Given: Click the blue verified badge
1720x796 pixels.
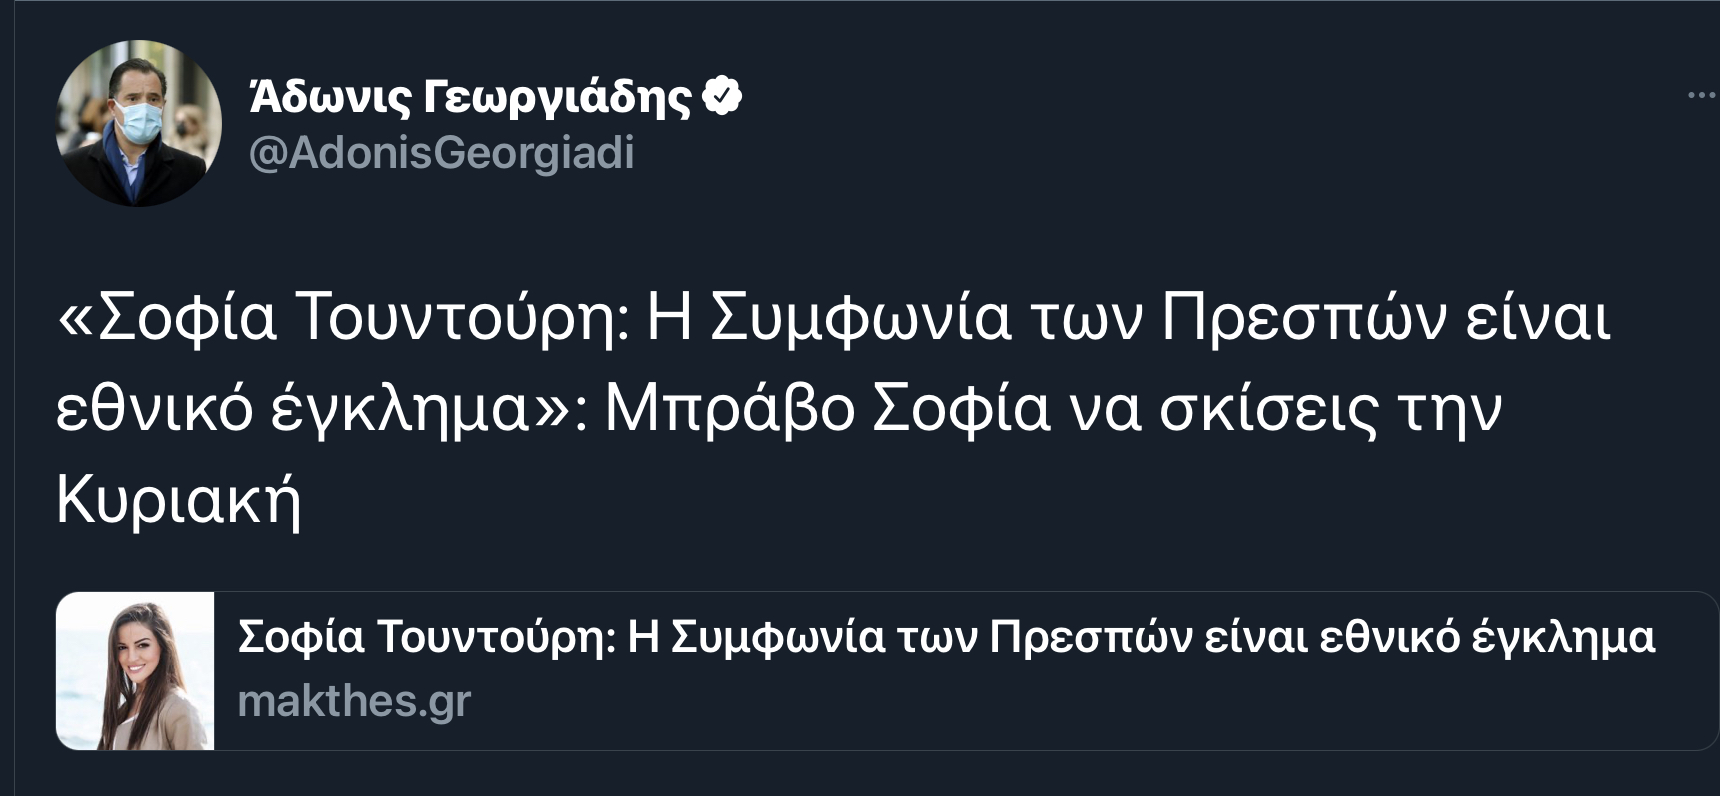Looking at the screenshot, I should point(722,96).
